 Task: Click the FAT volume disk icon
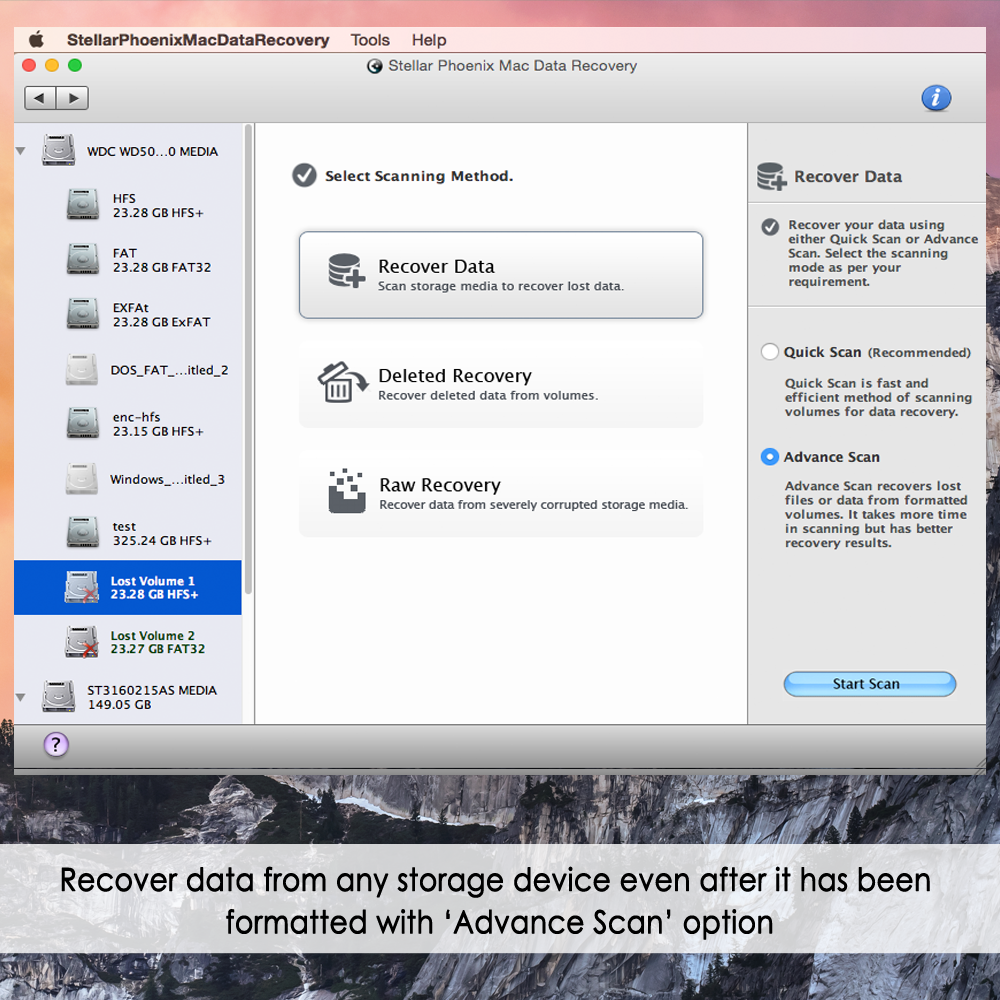(x=83, y=259)
